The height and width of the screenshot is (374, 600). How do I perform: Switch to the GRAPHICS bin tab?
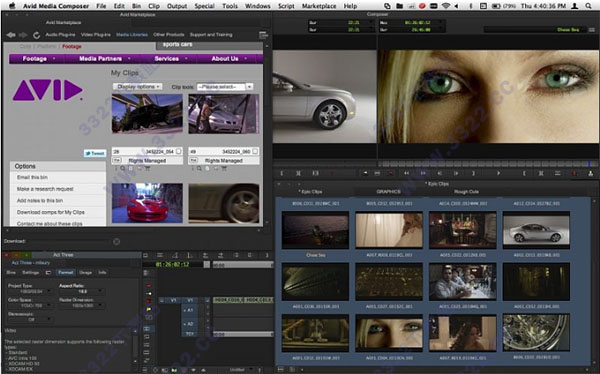(388, 191)
